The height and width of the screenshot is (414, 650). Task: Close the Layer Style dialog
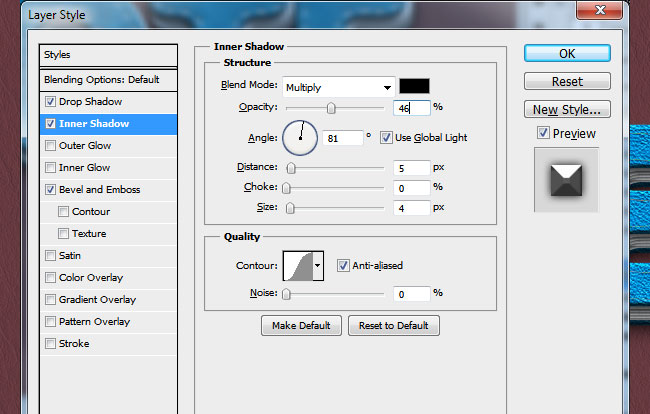click(599, 10)
